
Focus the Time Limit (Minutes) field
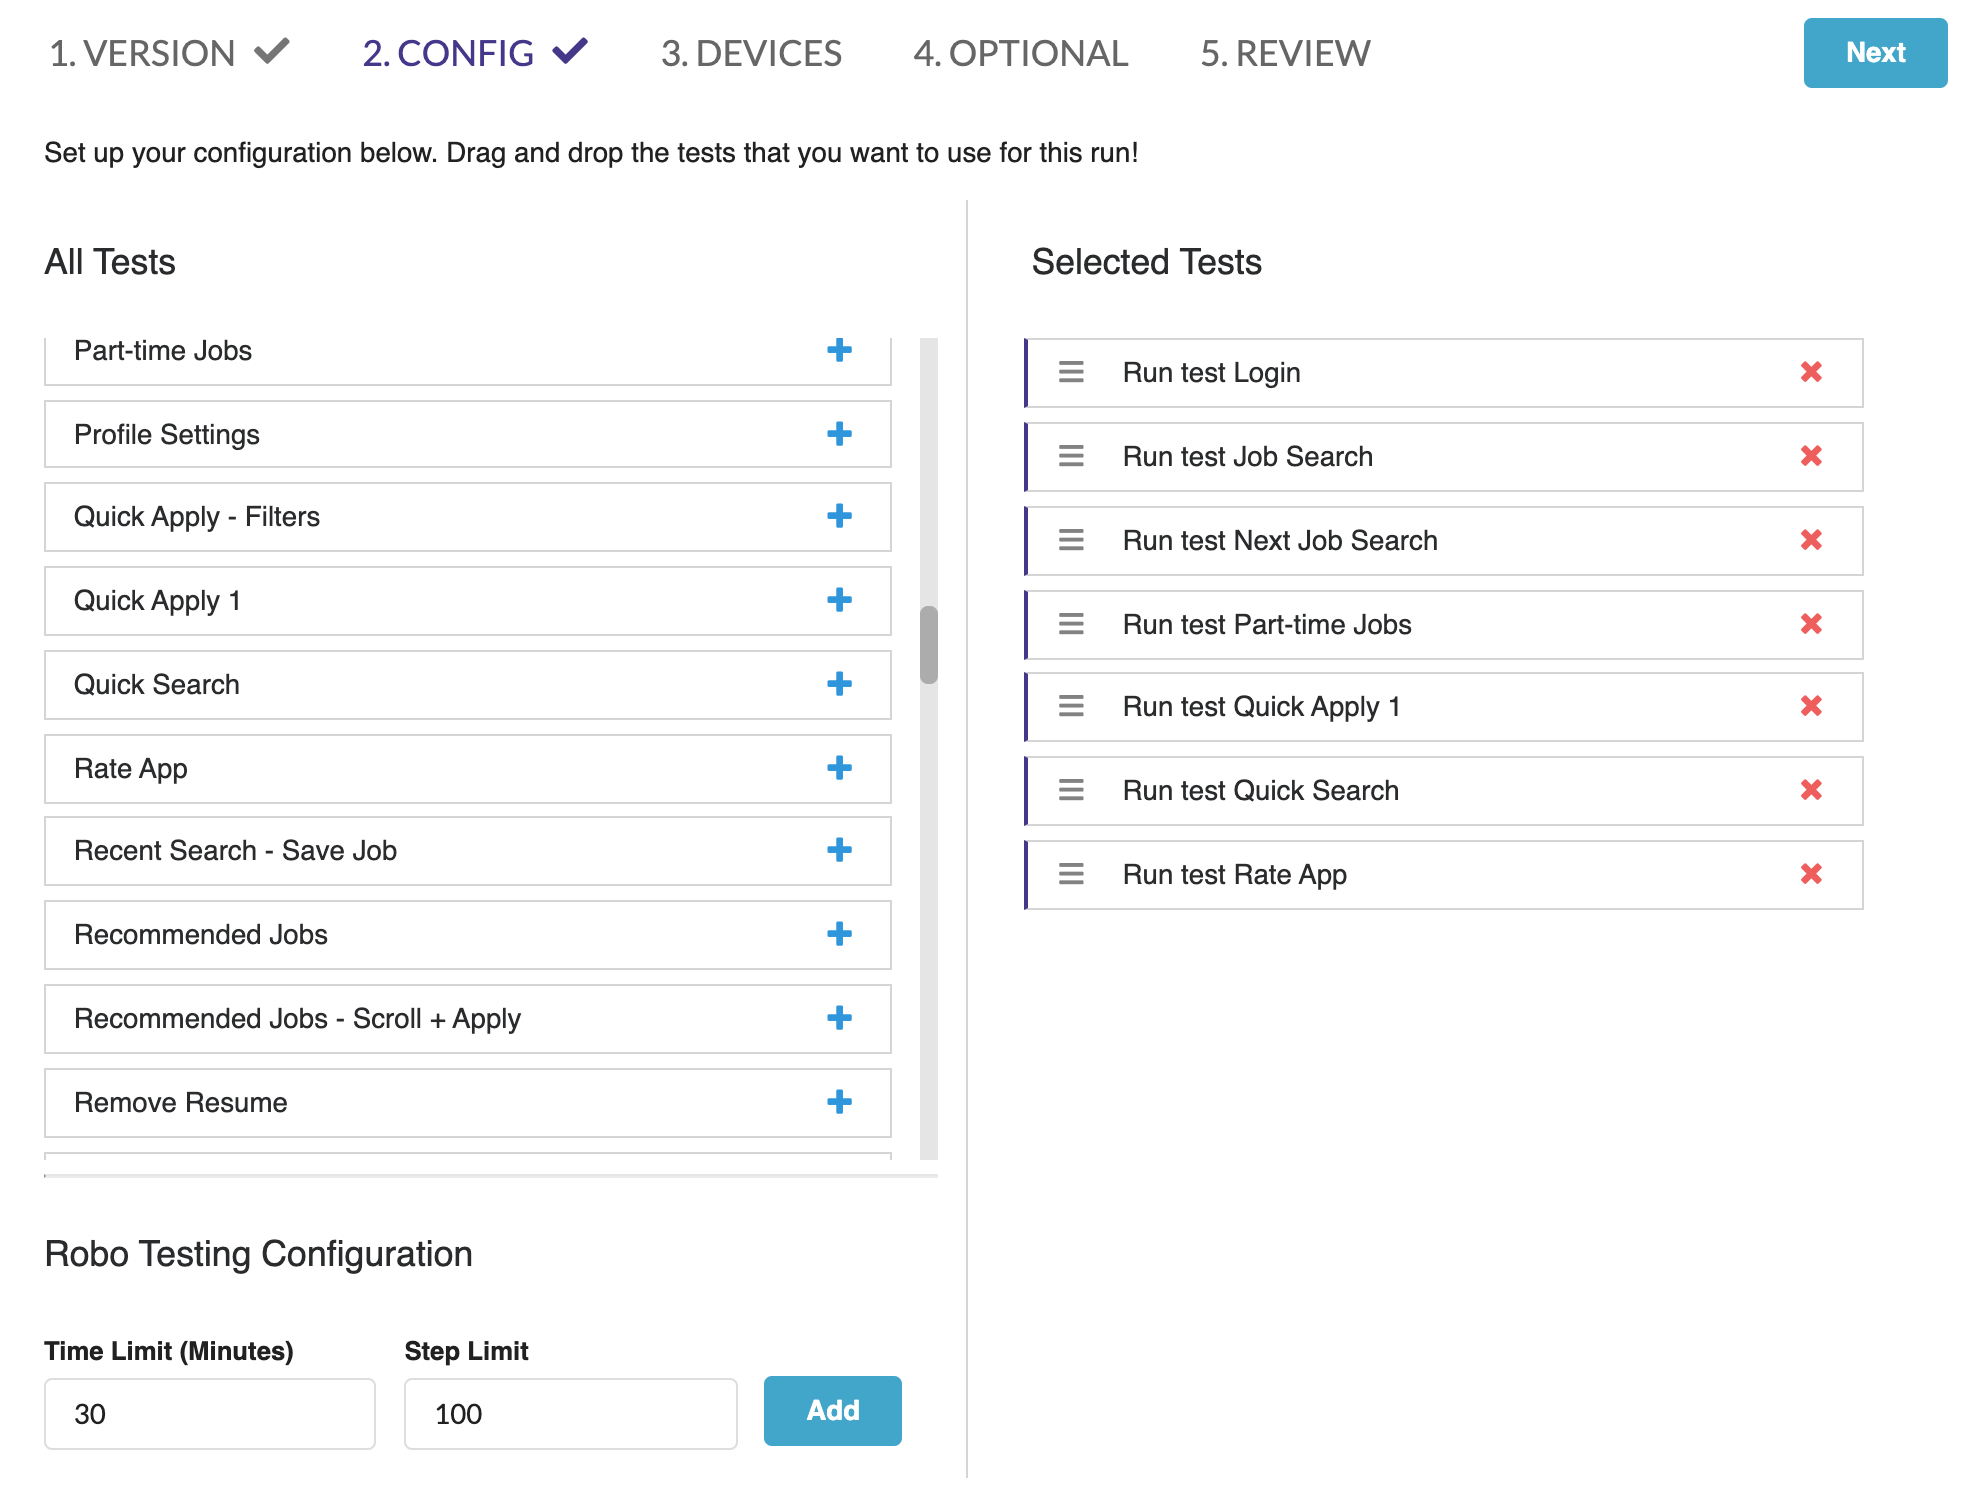210,1413
